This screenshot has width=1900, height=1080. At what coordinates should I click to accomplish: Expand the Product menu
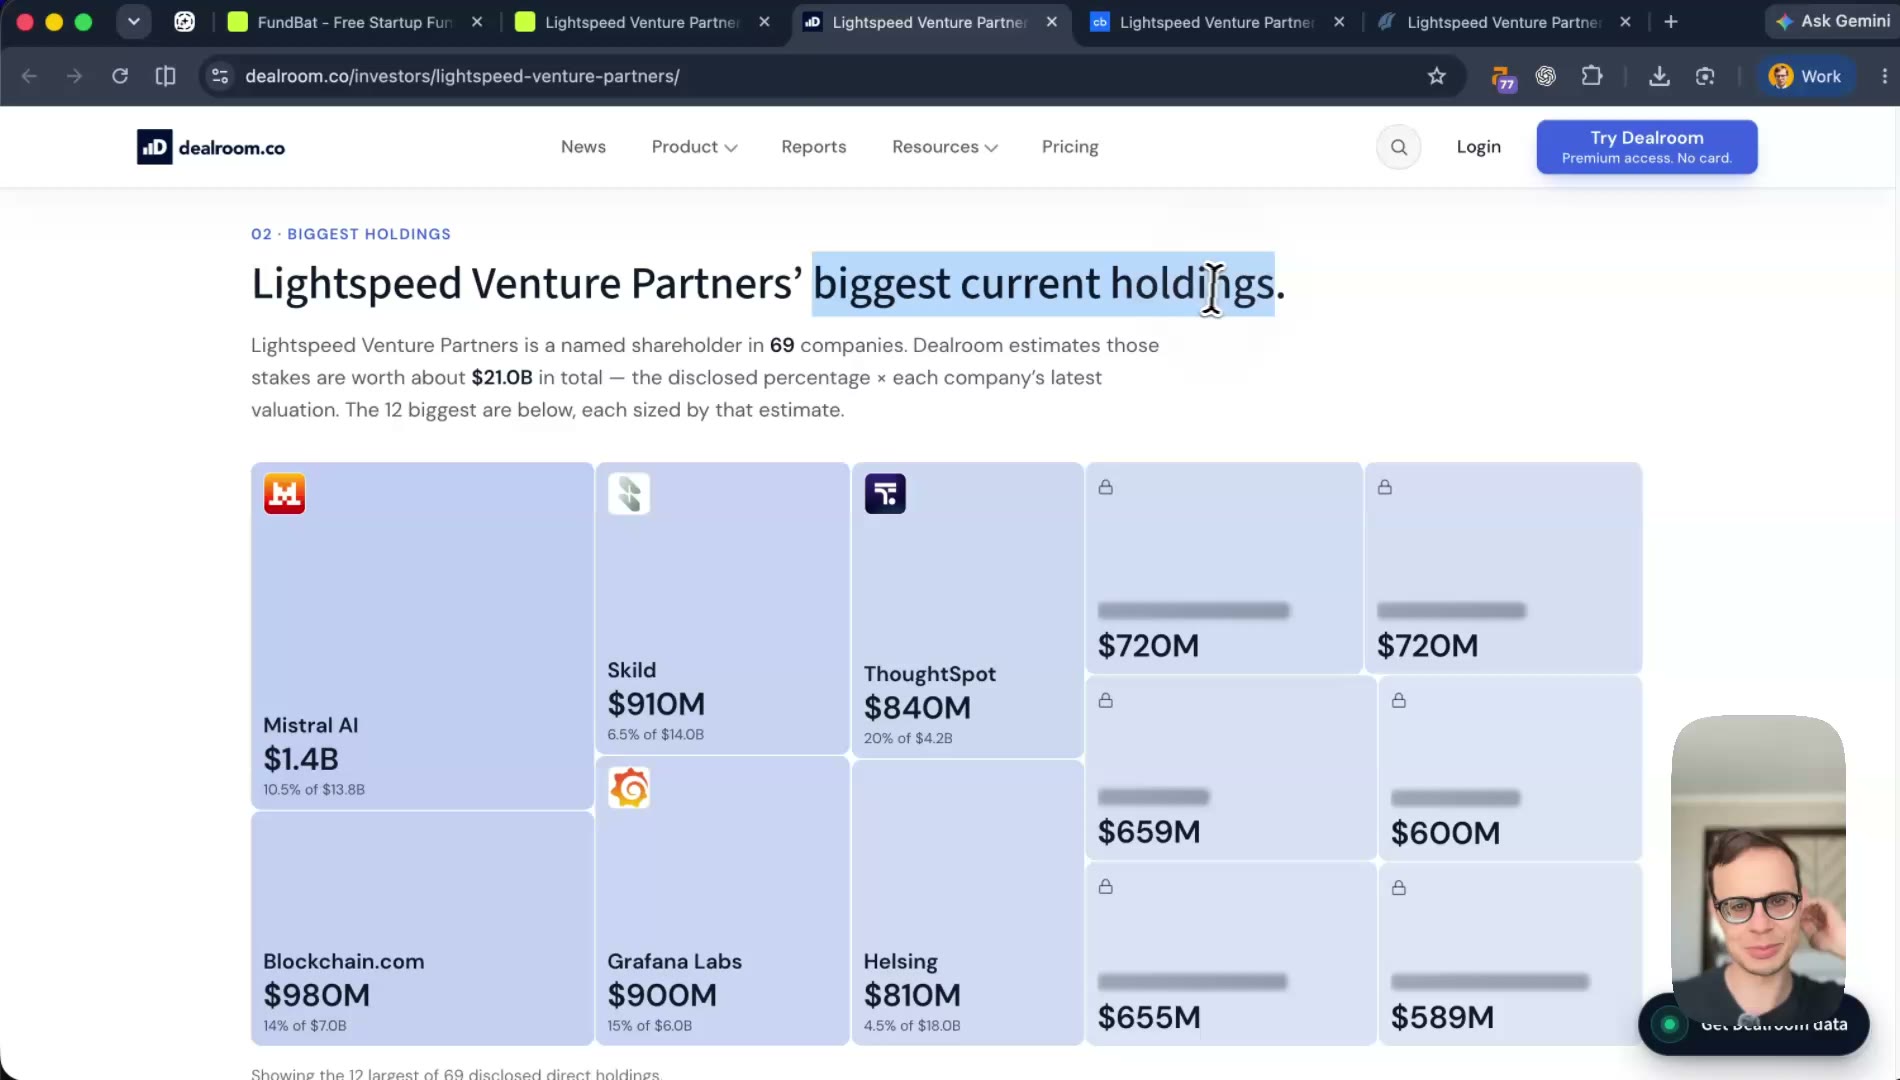click(694, 147)
